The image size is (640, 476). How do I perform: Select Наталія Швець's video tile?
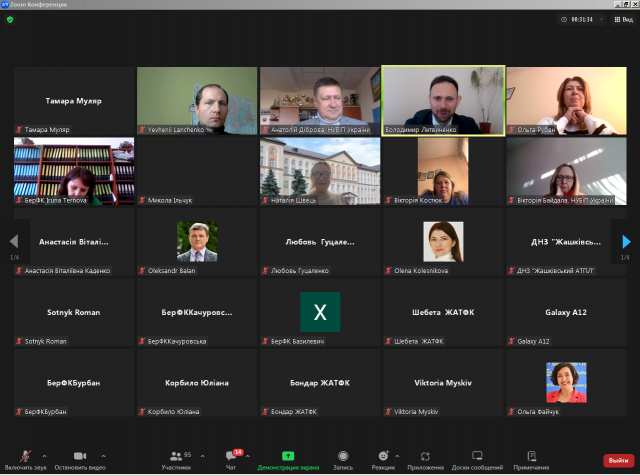[320, 171]
